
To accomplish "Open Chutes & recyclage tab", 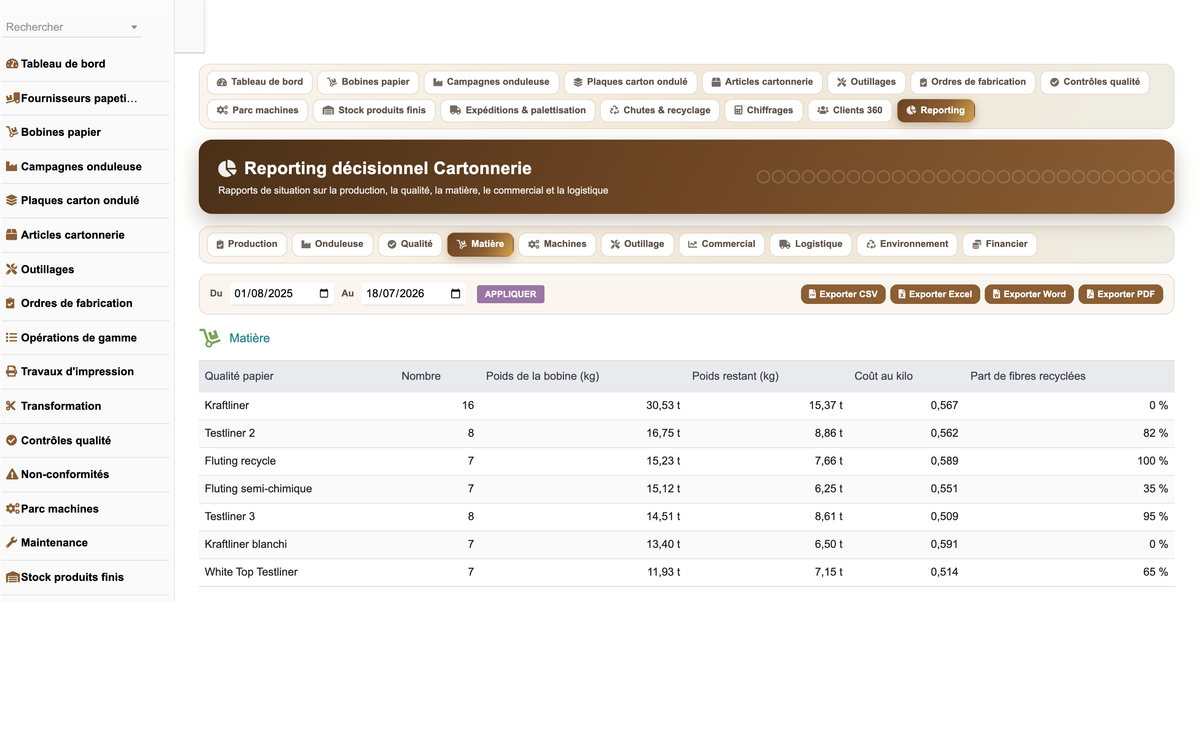I will click(660, 110).
